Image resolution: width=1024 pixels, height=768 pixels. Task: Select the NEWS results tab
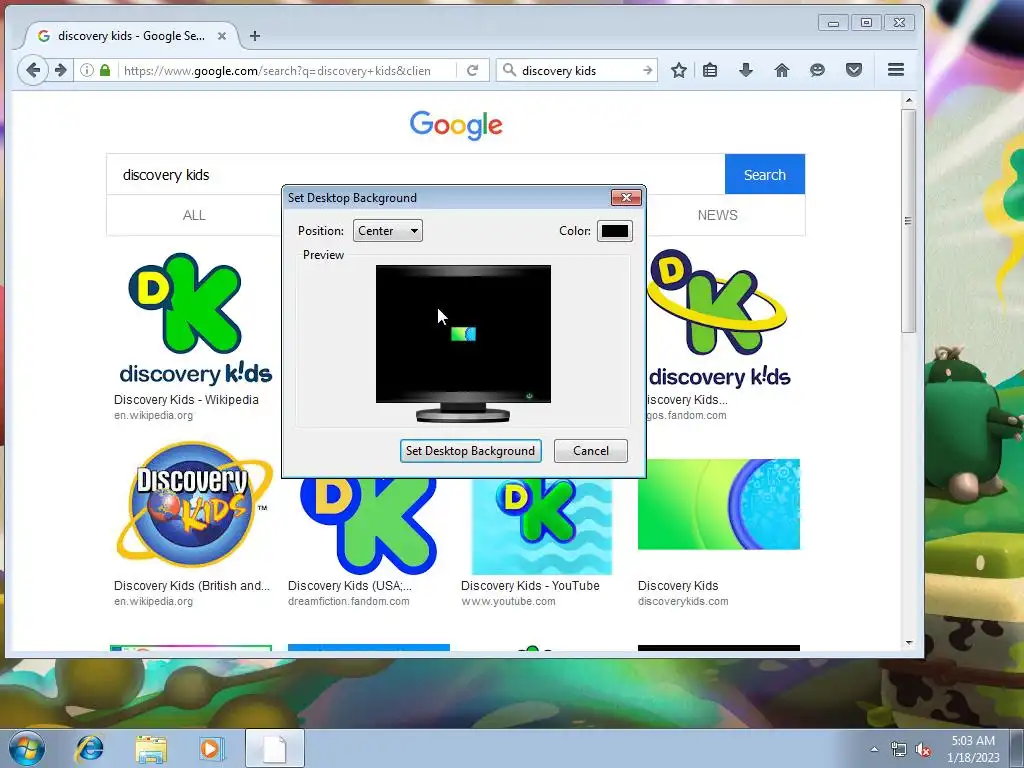coord(718,215)
